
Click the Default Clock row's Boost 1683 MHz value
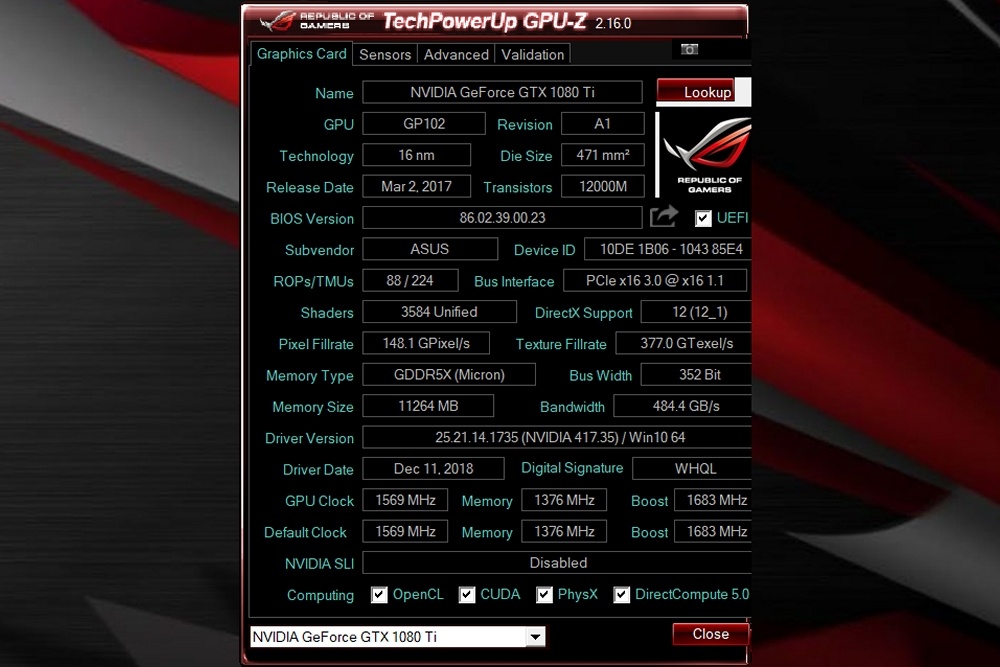pos(714,531)
